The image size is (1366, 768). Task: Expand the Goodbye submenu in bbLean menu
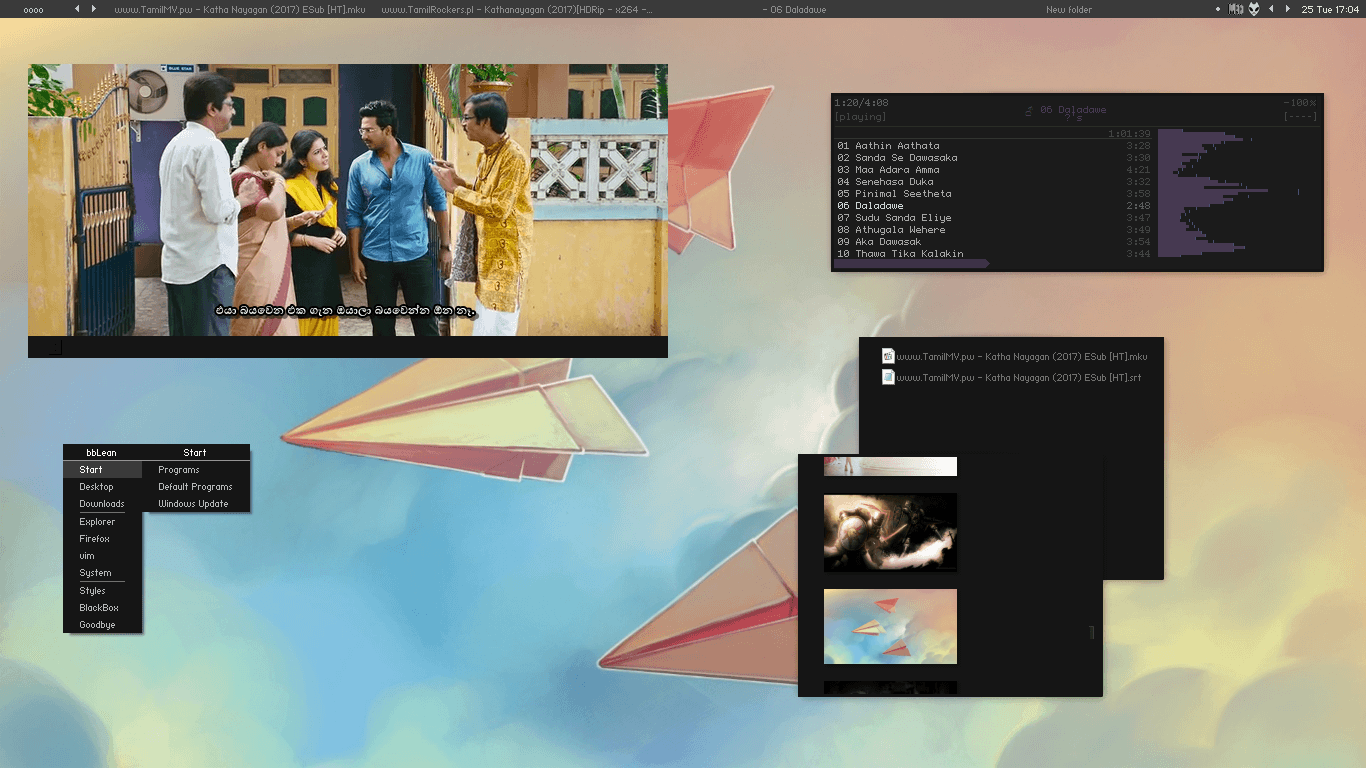[x=103, y=625]
